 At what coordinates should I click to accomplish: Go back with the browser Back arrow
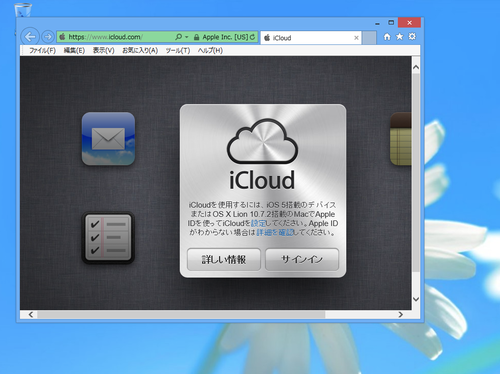coord(30,37)
